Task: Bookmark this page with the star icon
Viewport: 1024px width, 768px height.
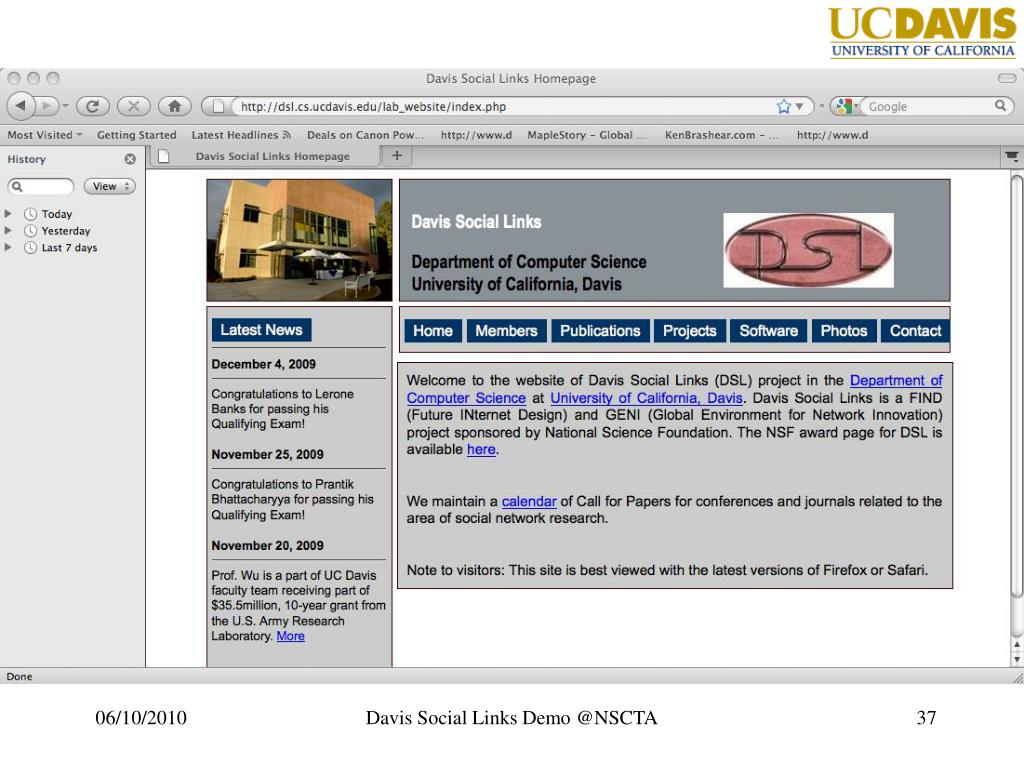Action: click(x=784, y=106)
